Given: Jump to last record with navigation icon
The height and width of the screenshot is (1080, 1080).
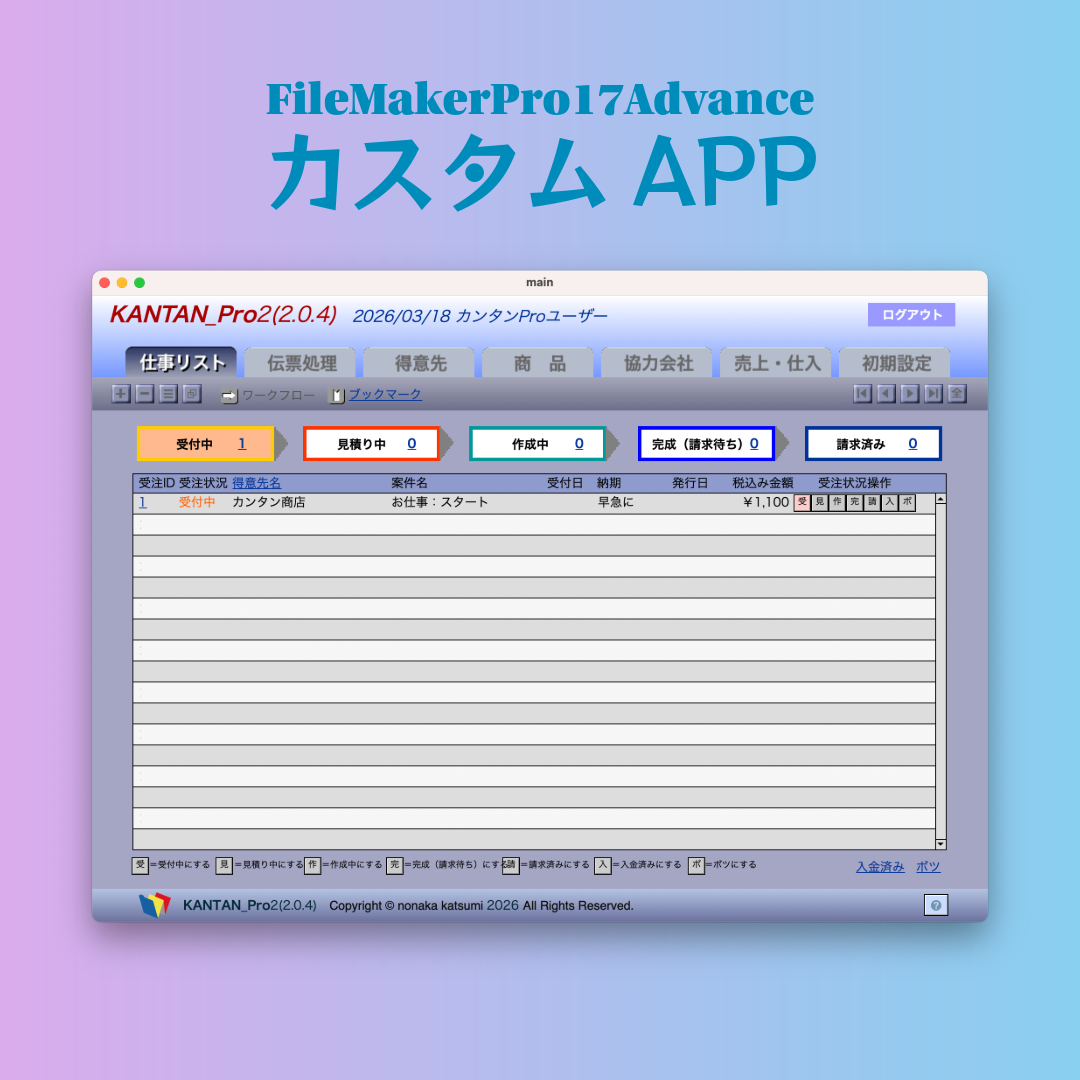Looking at the screenshot, I should pyautogui.click(x=933, y=394).
